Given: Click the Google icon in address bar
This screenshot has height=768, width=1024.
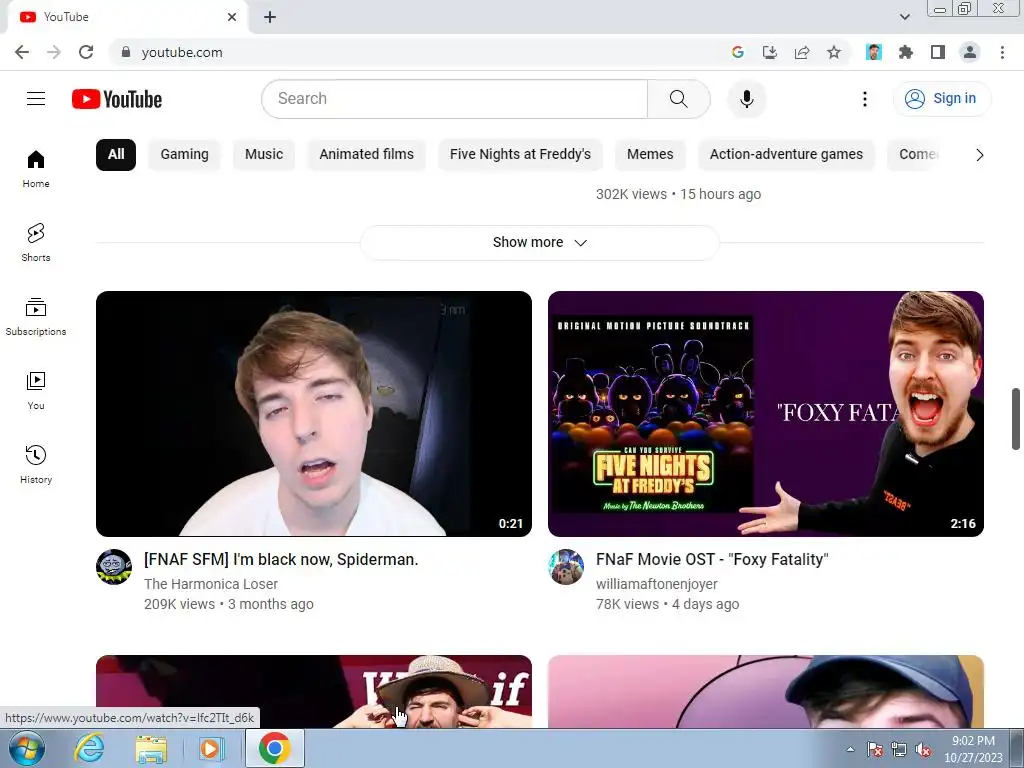Looking at the screenshot, I should (738, 52).
